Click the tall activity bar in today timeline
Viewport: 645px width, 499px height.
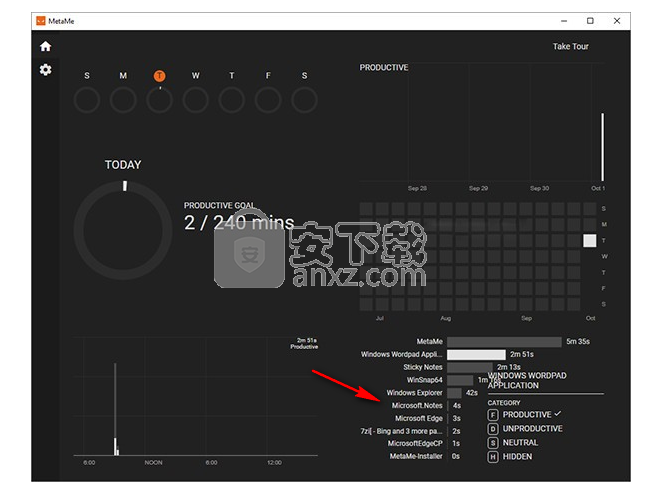pyautogui.click(x=115, y=409)
